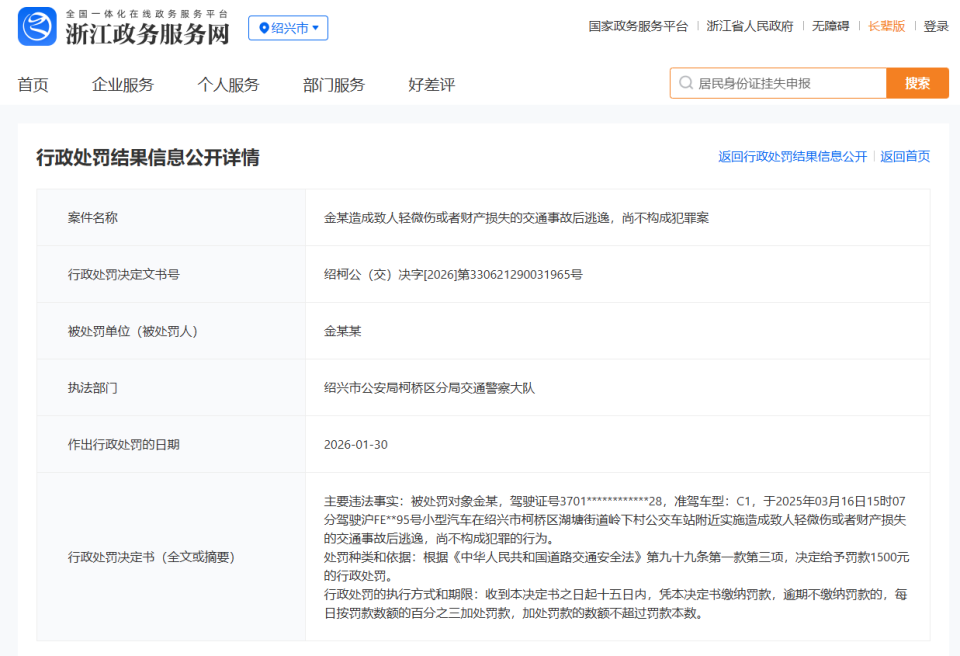Switch to the 个人服务 tab
The height and width of the screenshot is (656, 960).
(x=228, y=84)
